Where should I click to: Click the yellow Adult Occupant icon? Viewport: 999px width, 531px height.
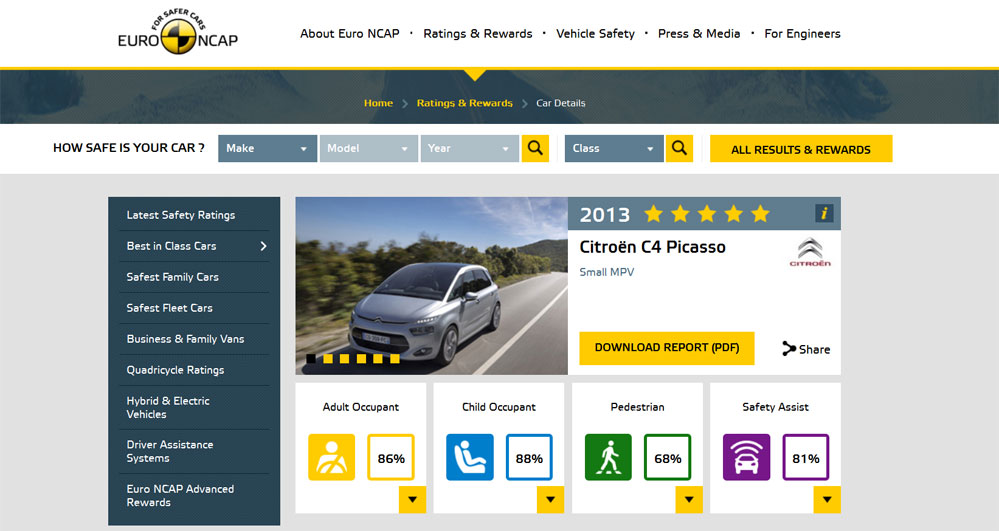[x=331, y=457]
